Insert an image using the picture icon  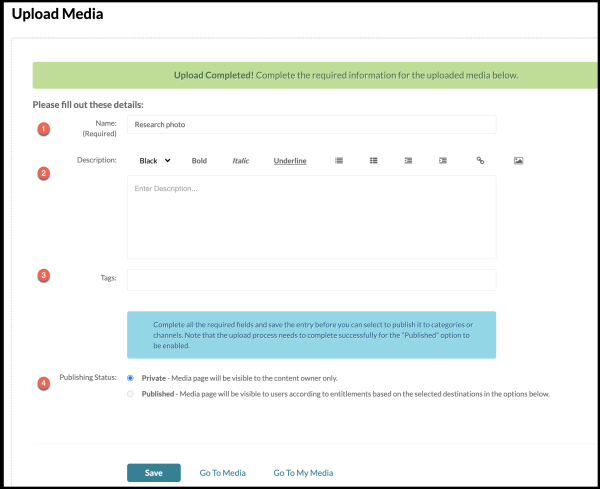point(518,161)
